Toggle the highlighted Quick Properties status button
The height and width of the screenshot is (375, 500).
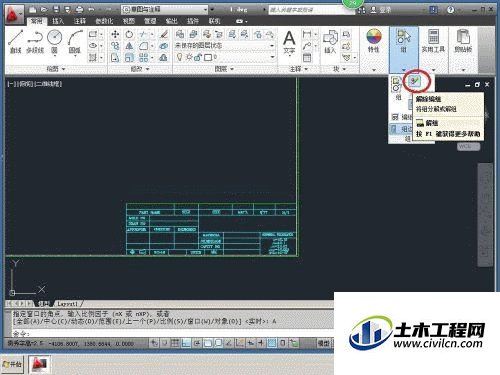[x=272, y=343]
